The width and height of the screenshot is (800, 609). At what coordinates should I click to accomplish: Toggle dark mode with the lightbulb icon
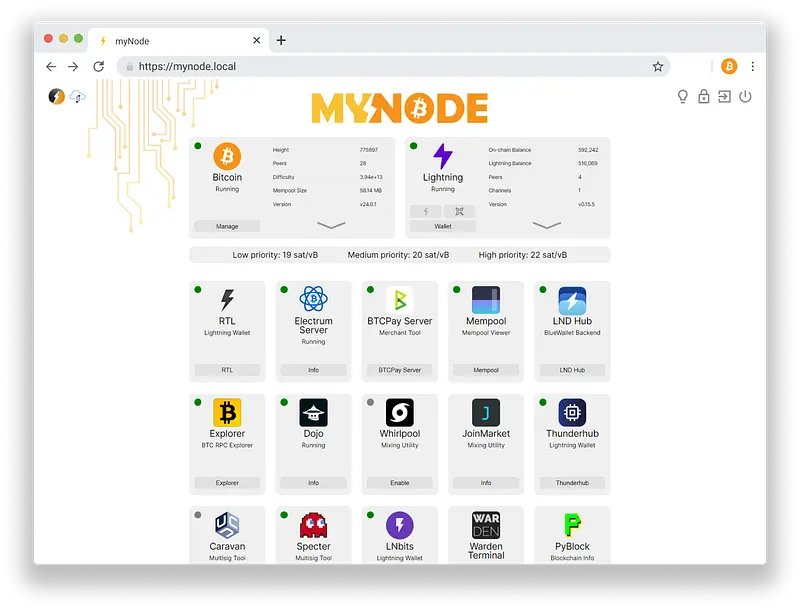coord(683,97)
